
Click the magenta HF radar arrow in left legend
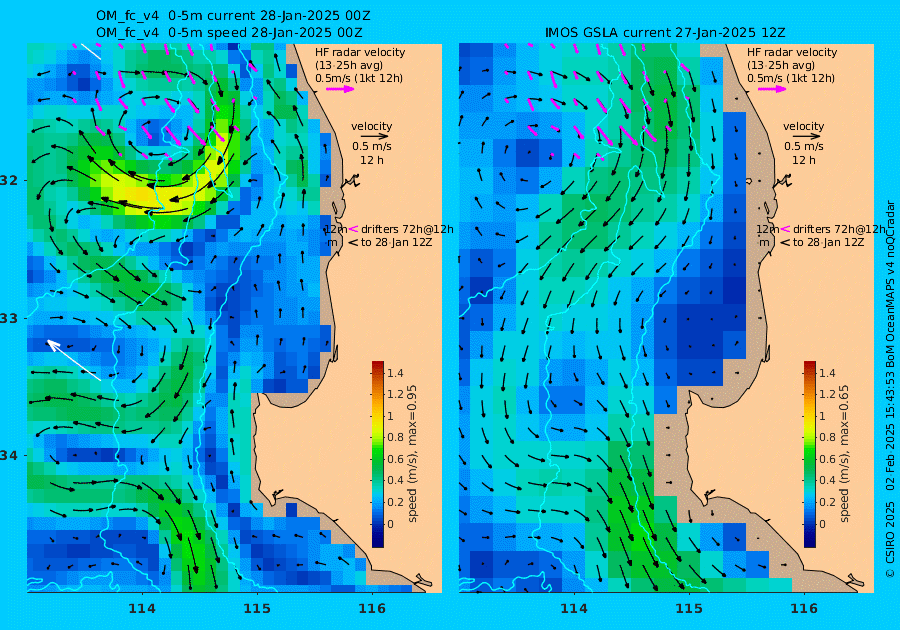coord(340,89)
